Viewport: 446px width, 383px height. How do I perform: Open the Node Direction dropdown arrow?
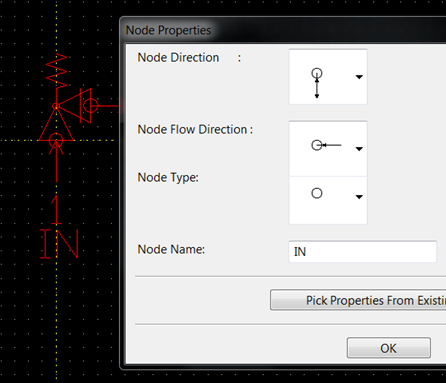pyautogui.click(x=359, y=77)
